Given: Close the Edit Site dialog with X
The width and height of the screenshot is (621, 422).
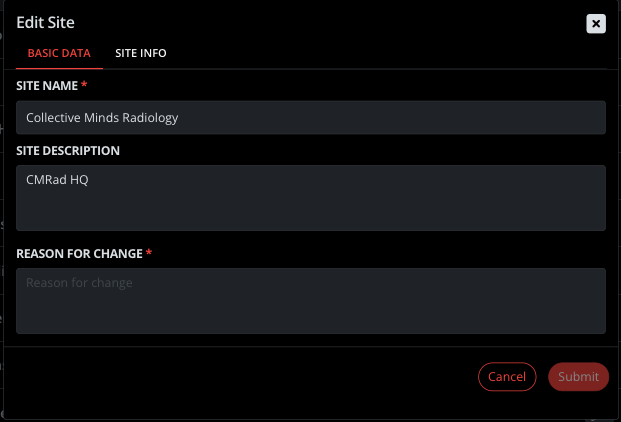Looking at the screenshot, I should [x=596, y=24].
